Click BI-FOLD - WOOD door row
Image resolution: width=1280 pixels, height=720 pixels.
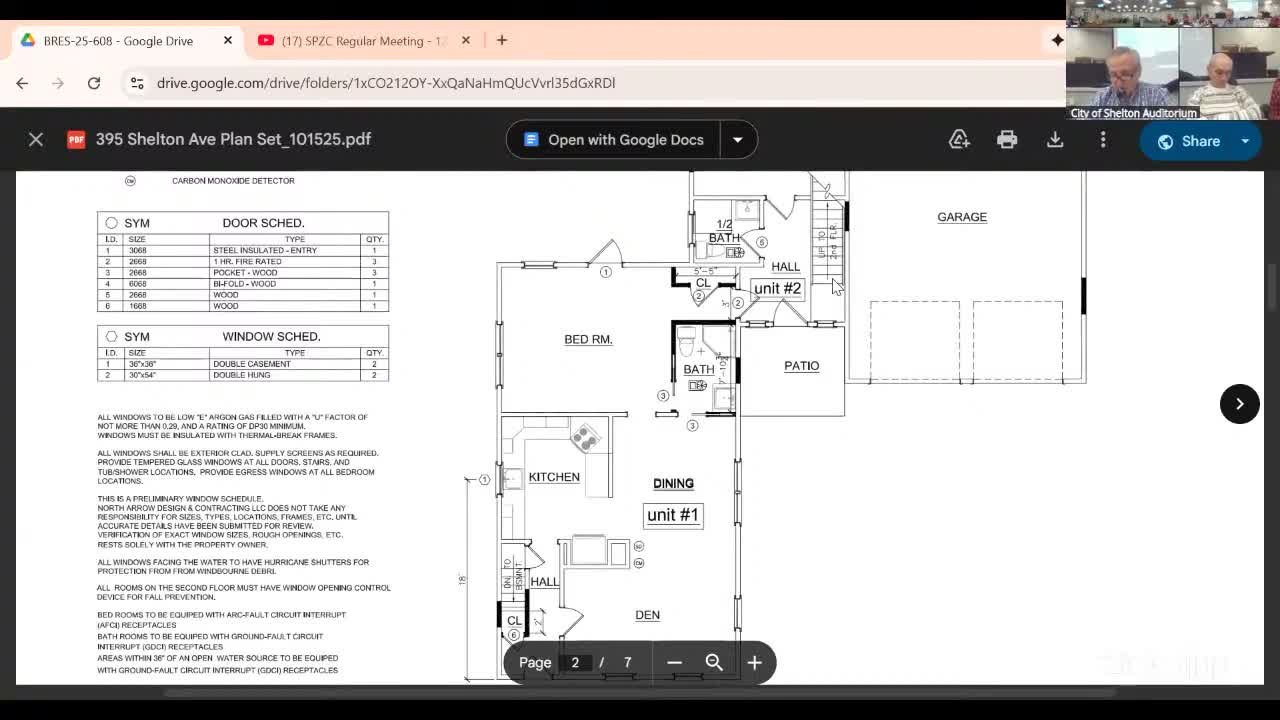point(243,283)
